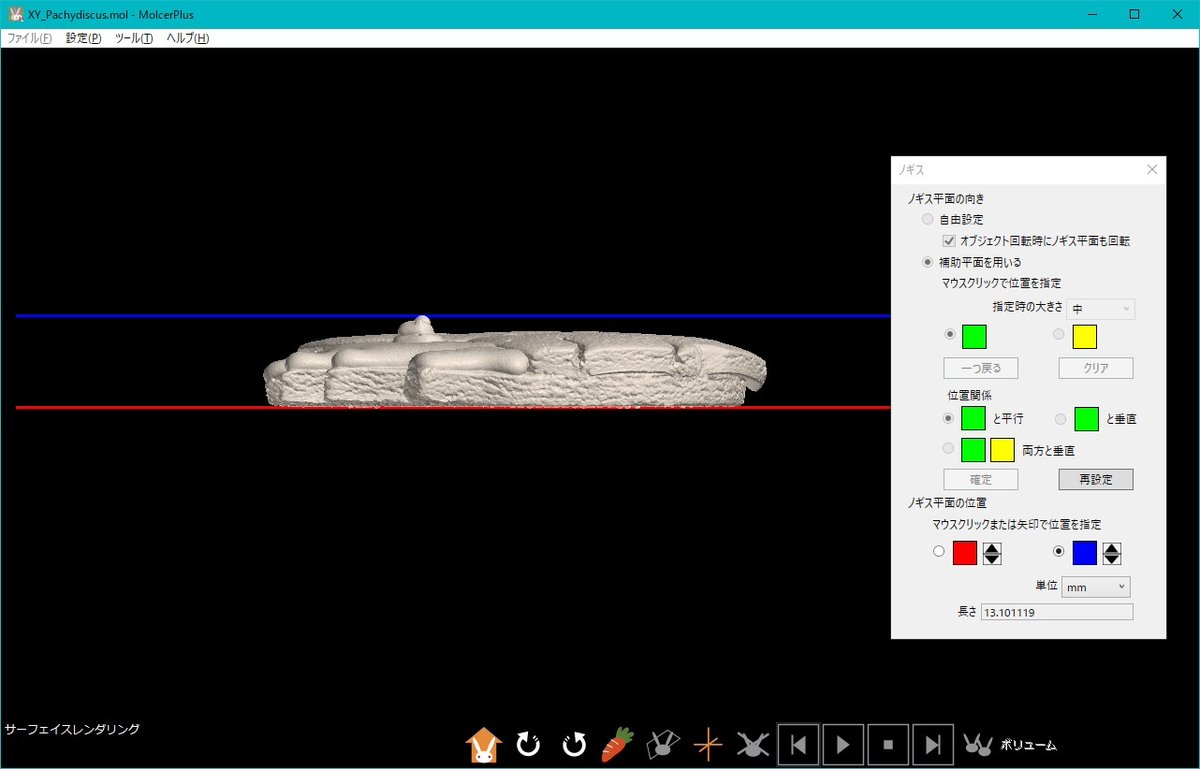
Task: Select the carrot tool icon
Action: pos(618,744)
